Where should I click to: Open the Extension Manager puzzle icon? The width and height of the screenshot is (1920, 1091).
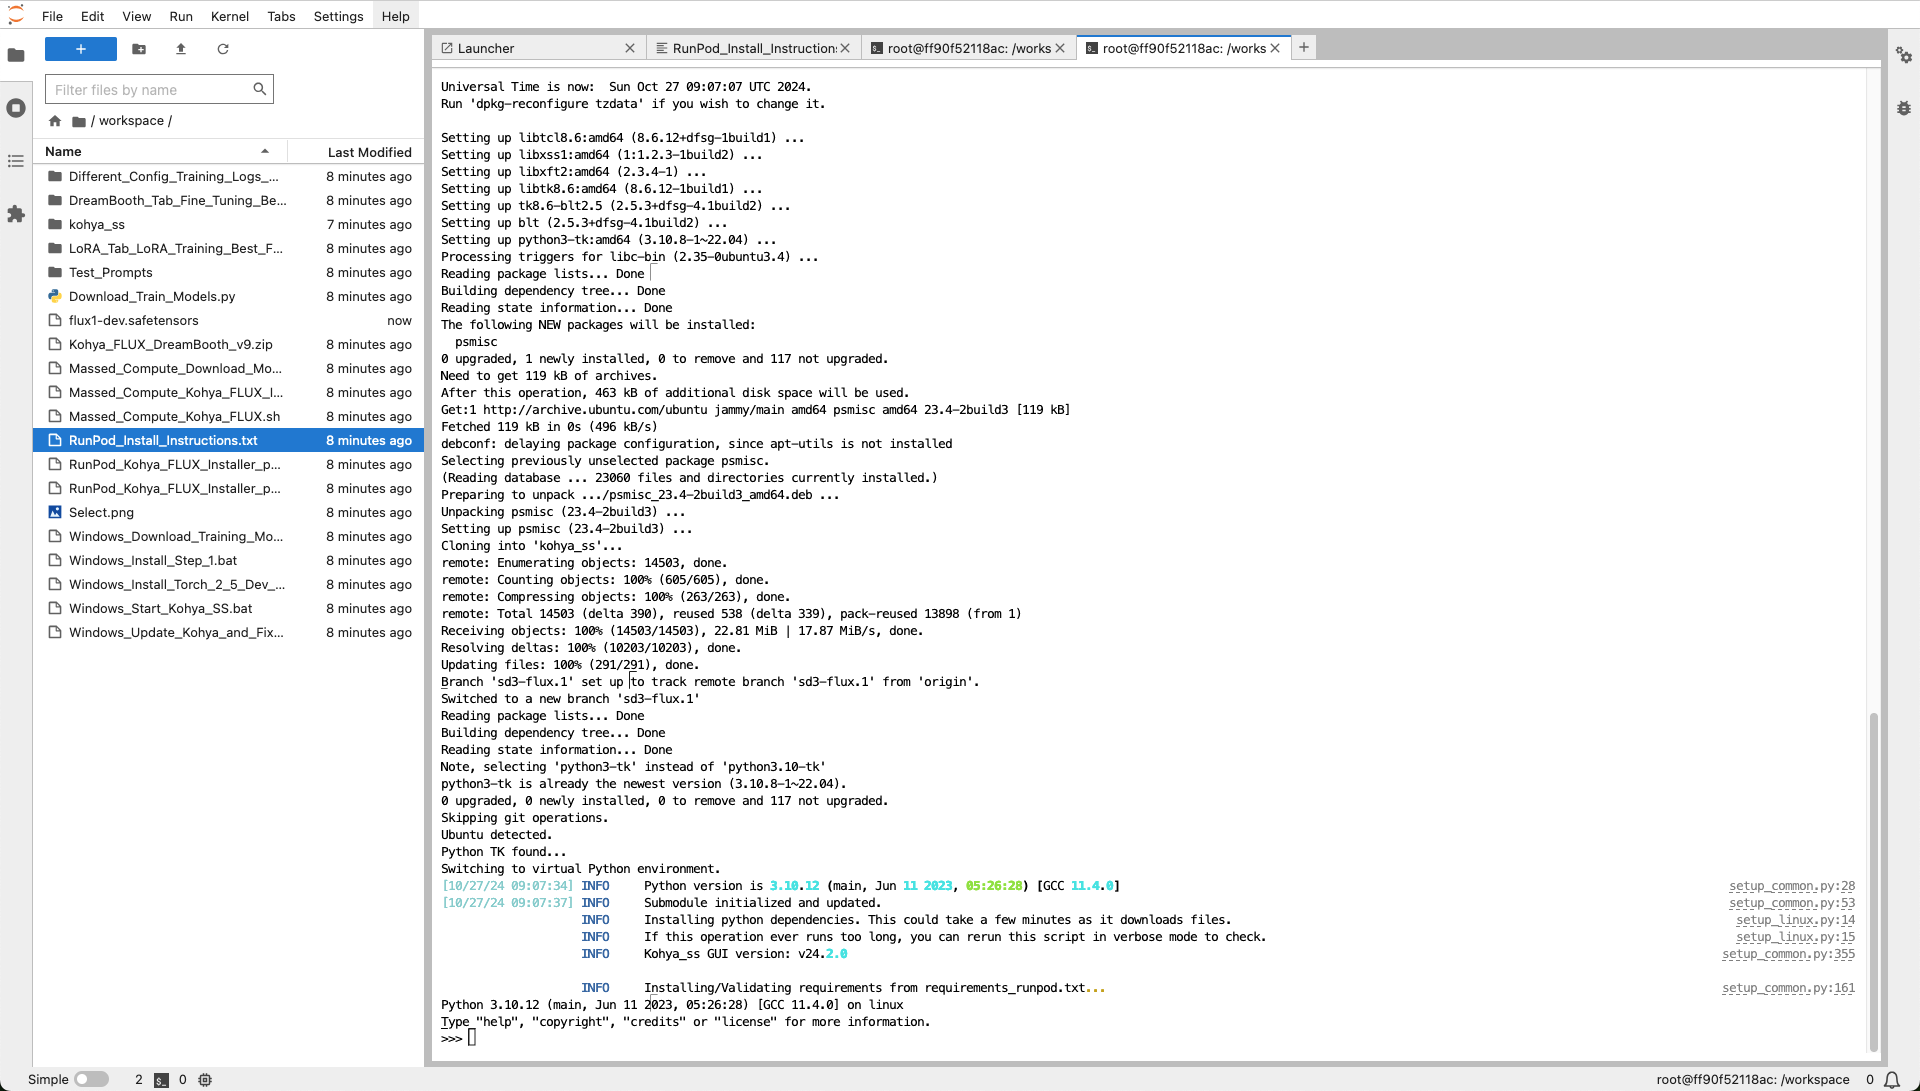point(16,214)
